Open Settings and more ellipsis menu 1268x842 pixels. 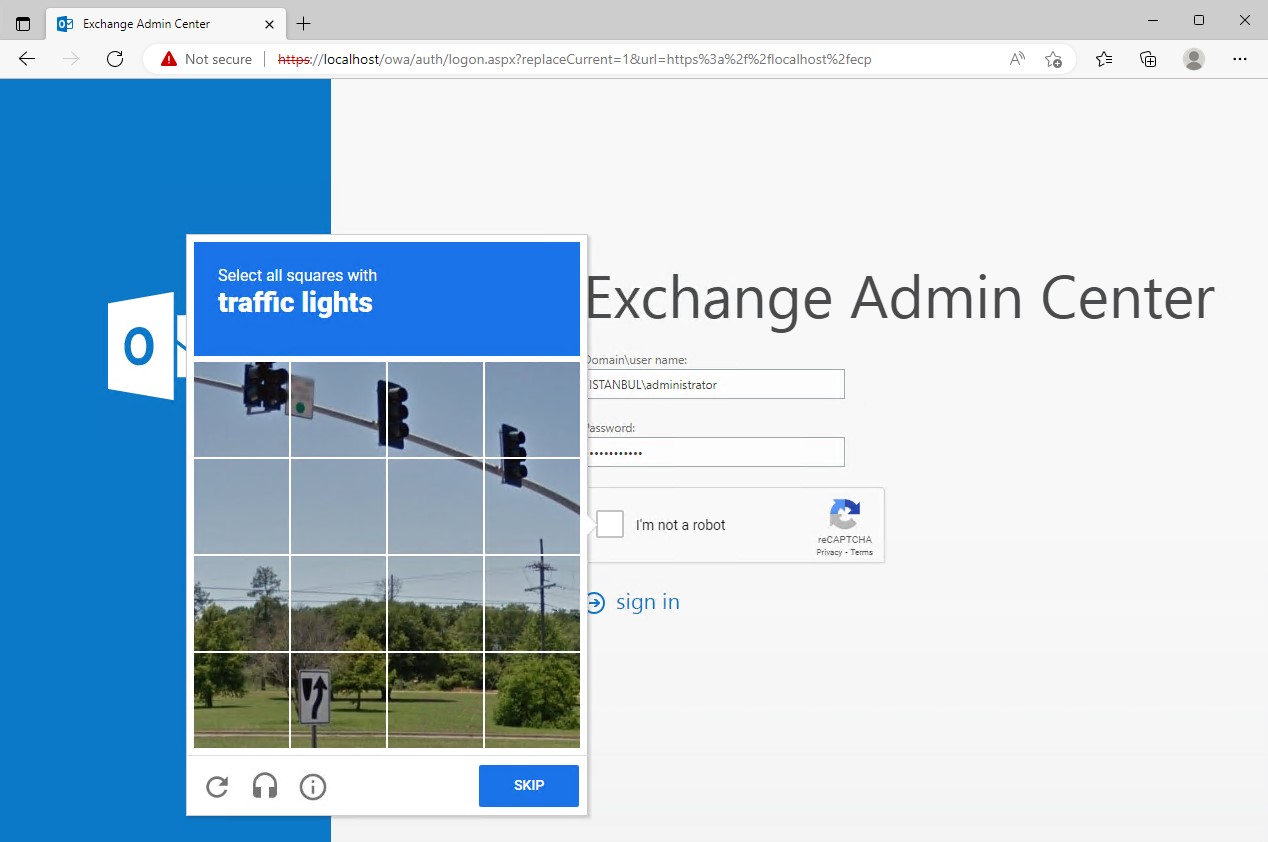pyautogui.click(x=1240, y=59)
